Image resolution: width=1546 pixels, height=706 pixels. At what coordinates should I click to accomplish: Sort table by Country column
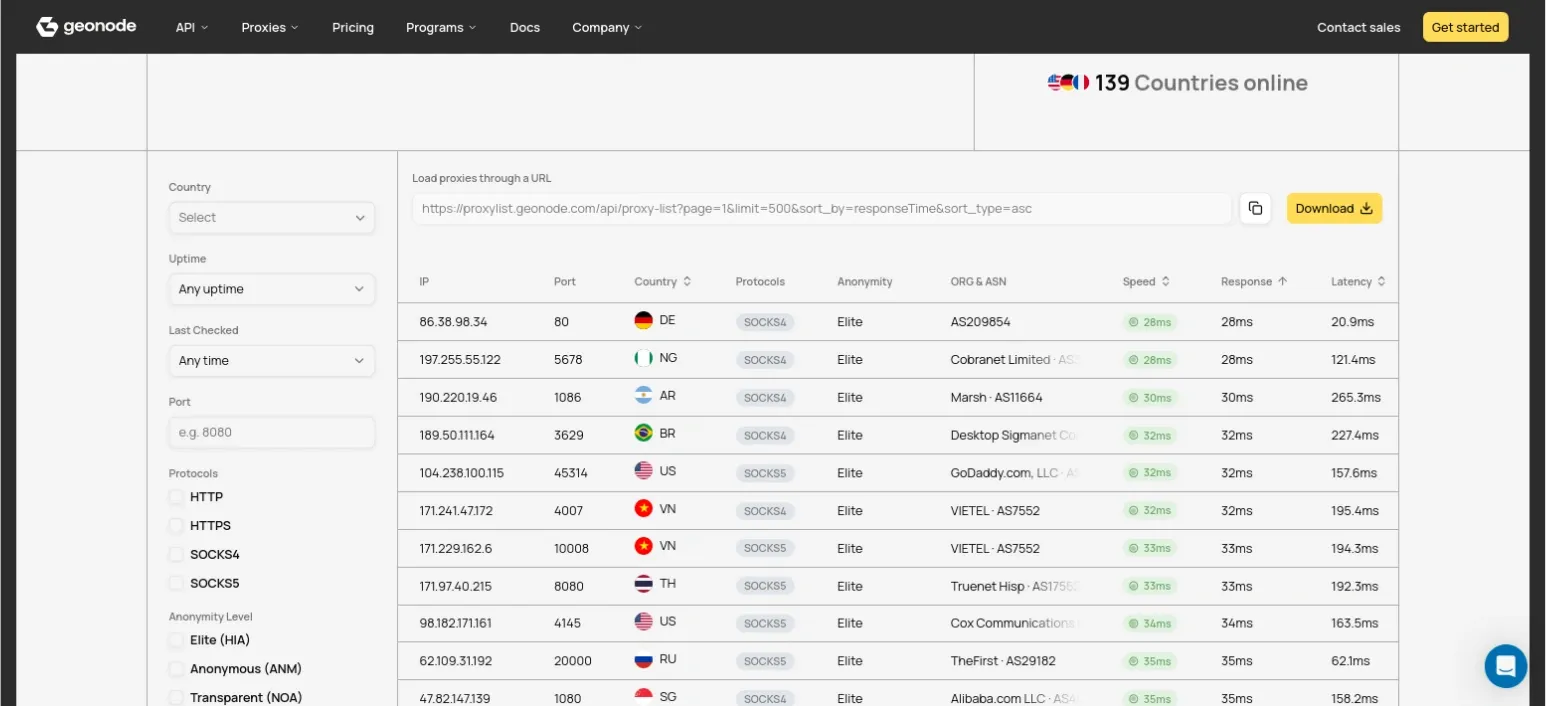pos(662,282)
